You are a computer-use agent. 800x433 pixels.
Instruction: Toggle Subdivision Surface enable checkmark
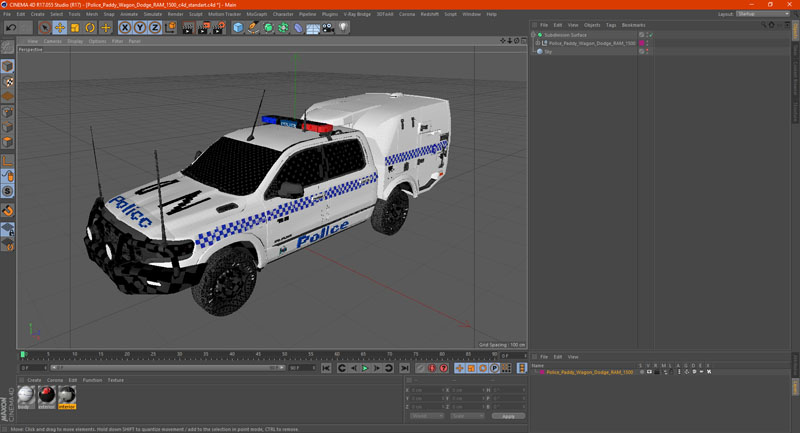click(x=649, y=35)
